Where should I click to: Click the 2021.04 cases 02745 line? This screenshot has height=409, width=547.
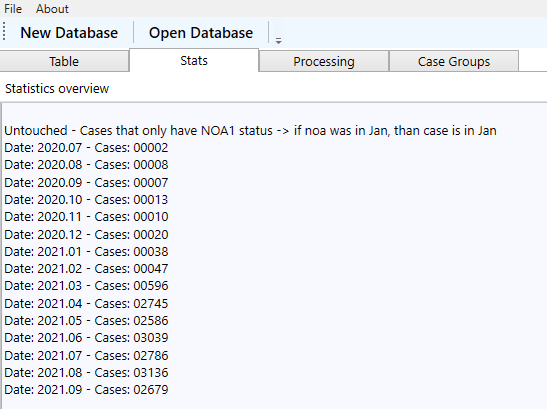(86, 304)
